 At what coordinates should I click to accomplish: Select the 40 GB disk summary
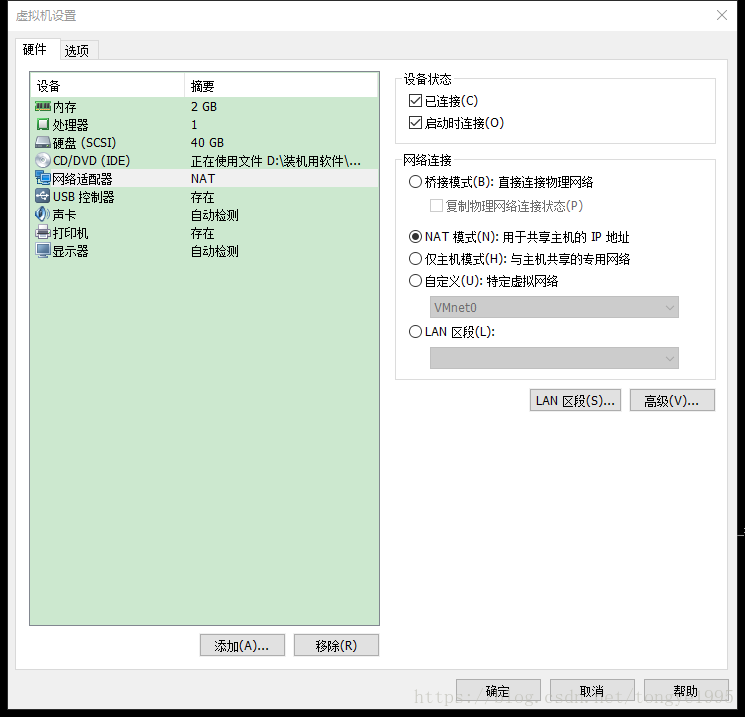[x=207, y=143]
